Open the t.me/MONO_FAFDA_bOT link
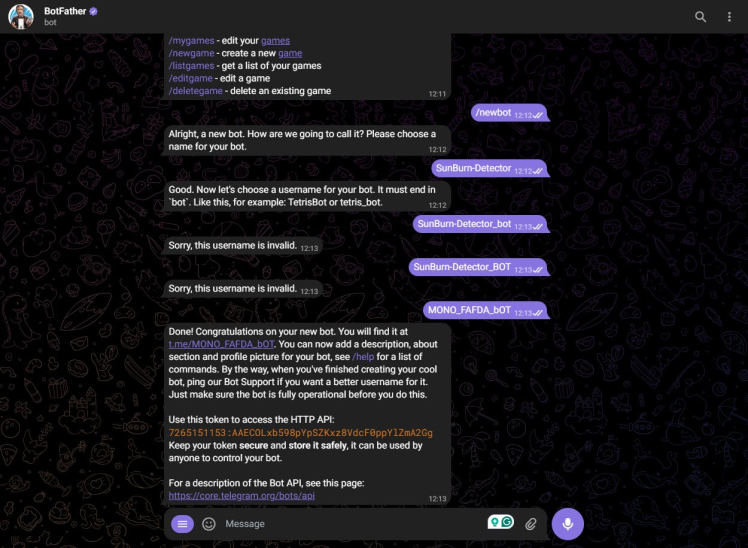Viewport: 748px width, 548px height. (221, 344)
